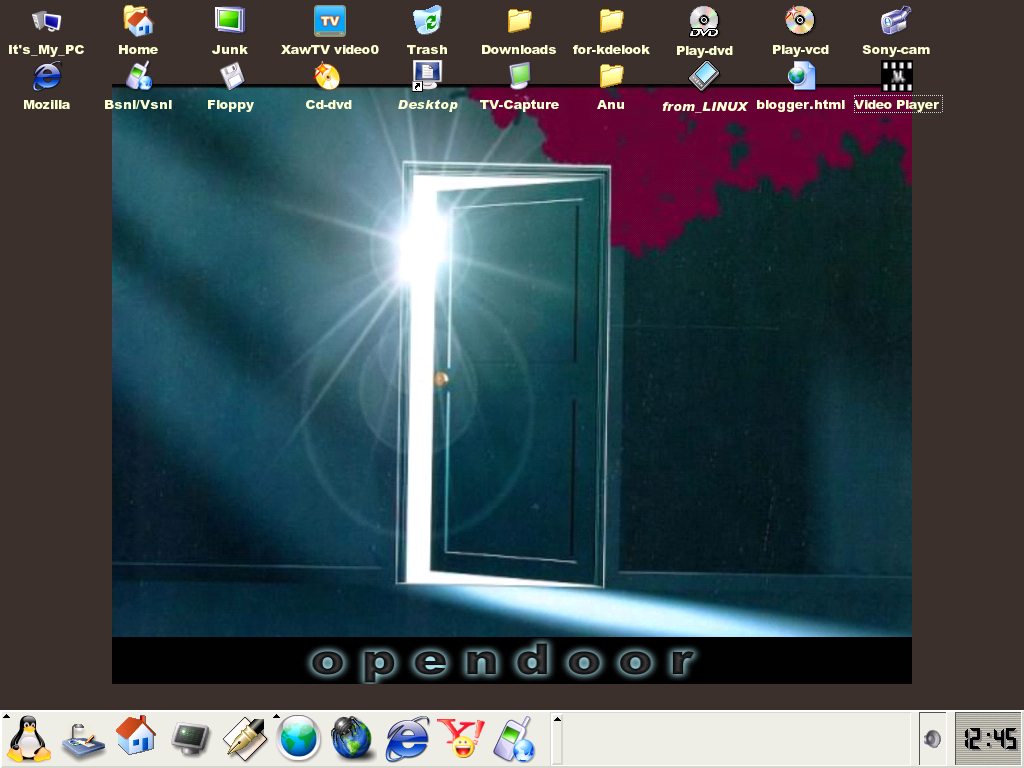Viewport: 1024px width, 768px height.
Task: Open the Home house icon in the panel
Action: 136,736
